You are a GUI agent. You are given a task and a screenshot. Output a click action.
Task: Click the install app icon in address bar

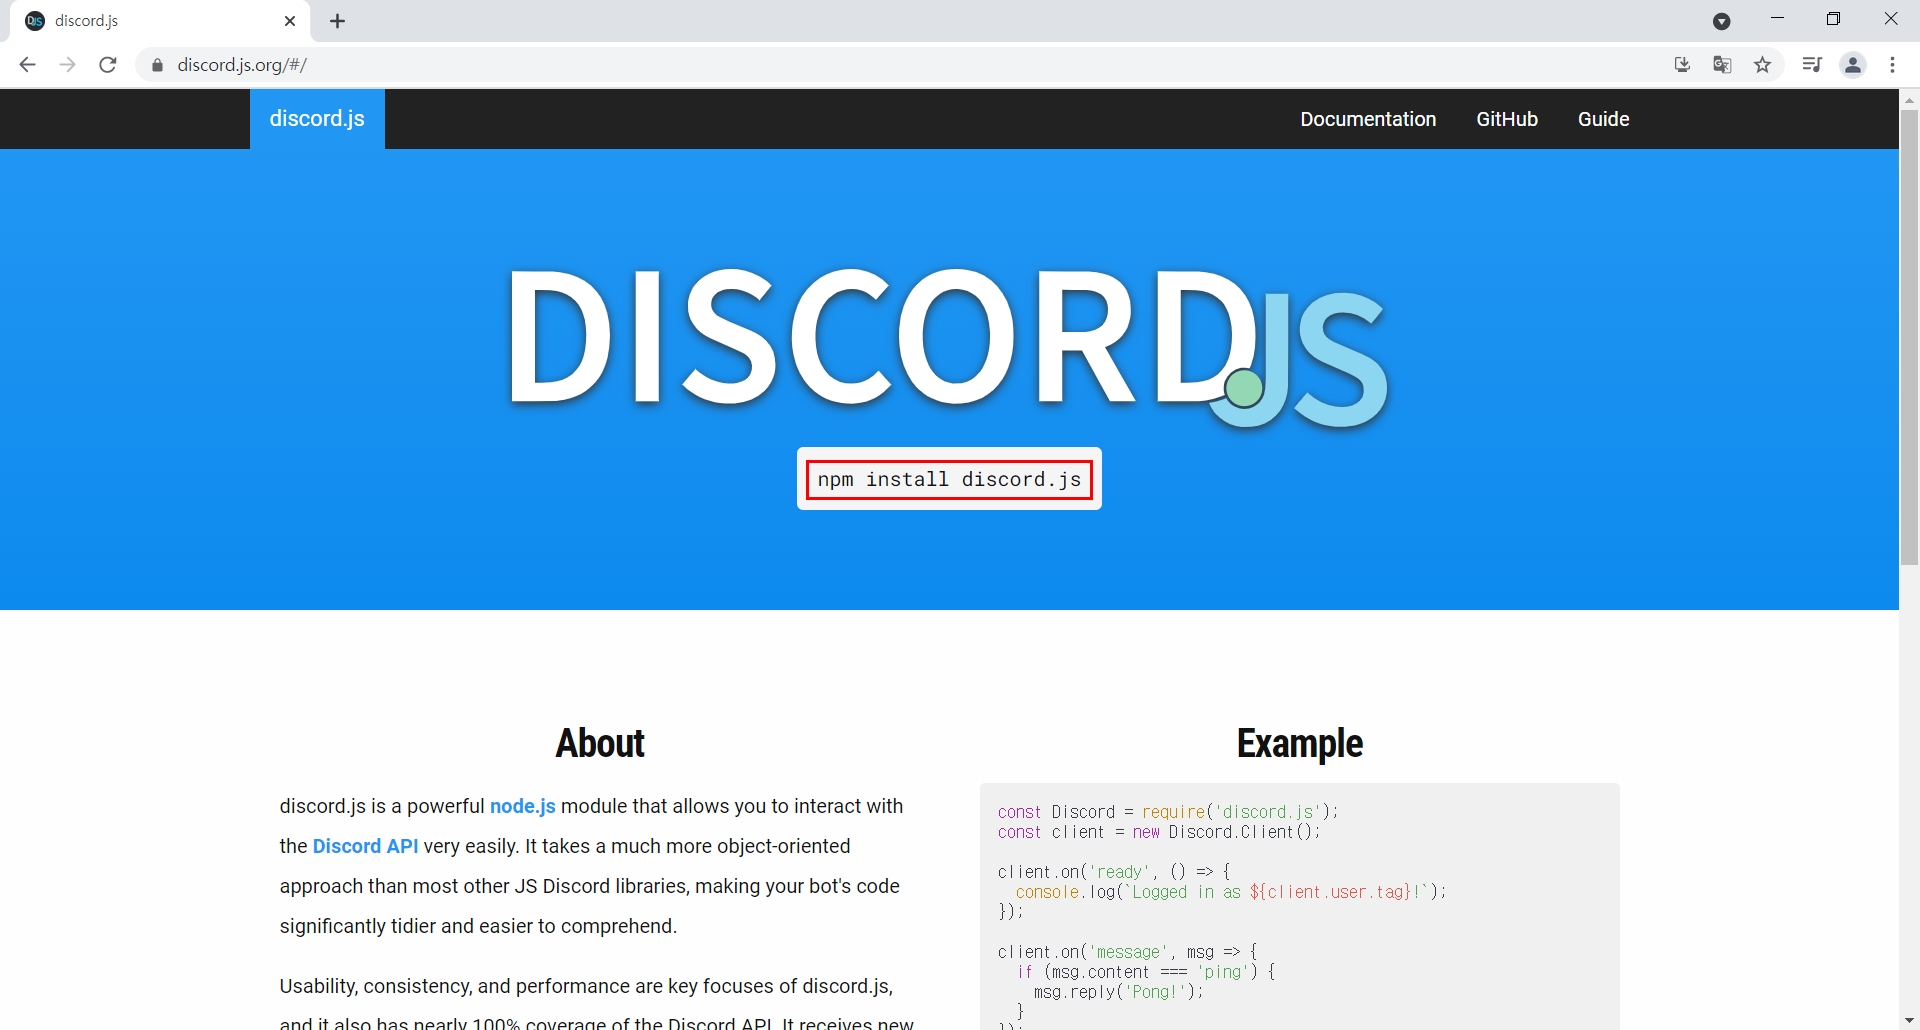[x=1682, y=65]
